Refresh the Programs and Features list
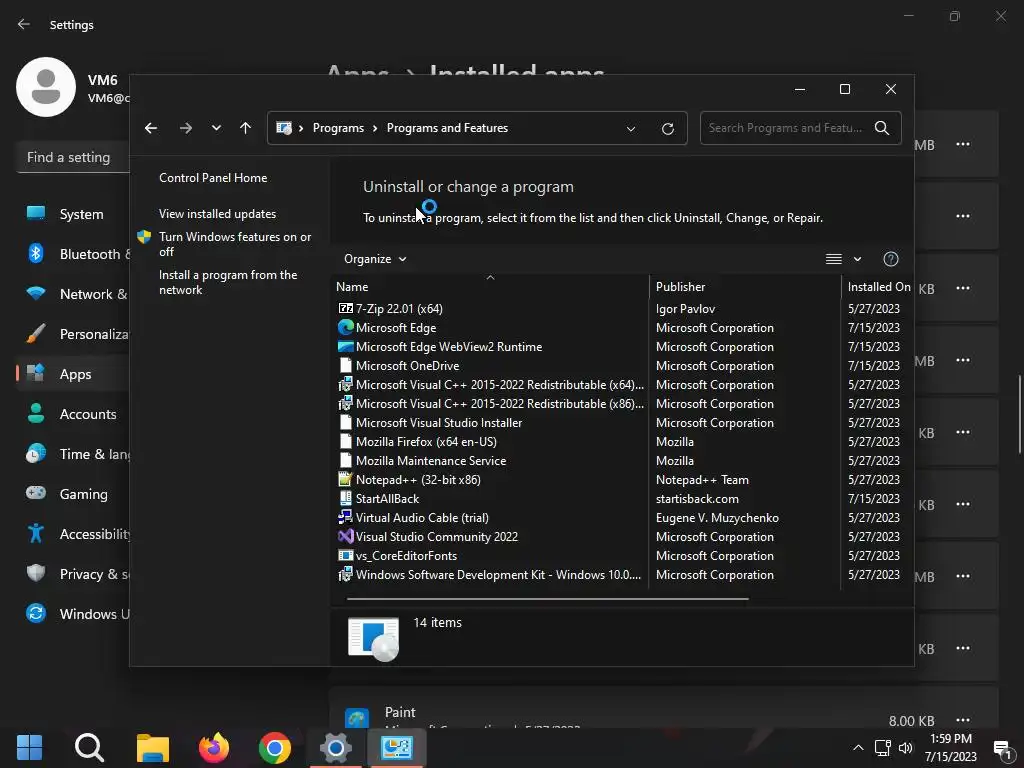Image resolution: width=1024 pixels, height=768 pixels. coord(667,129)
